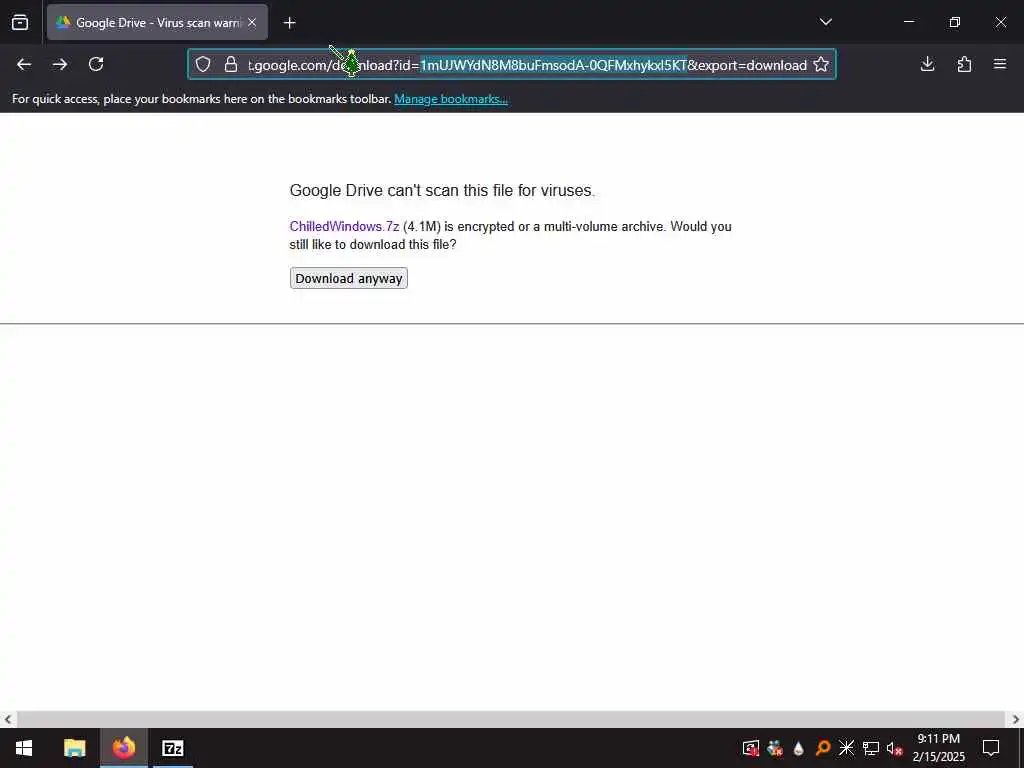
Task: Open the Firefox downloads panel
Action: coord(927,64)
